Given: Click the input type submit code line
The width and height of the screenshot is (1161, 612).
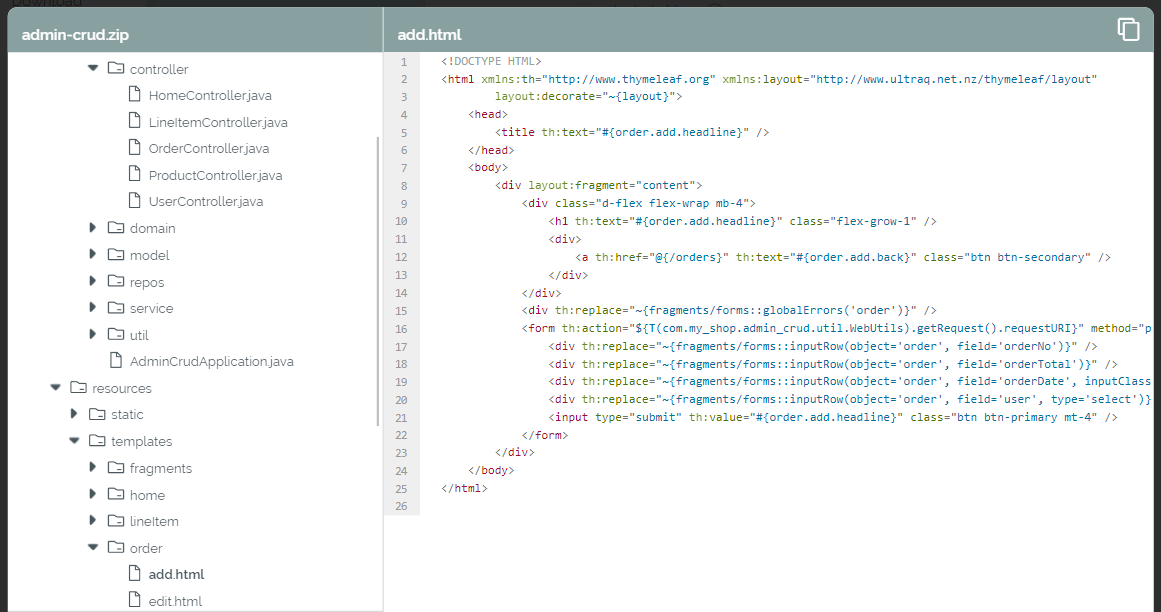Looking at the screenshot, I should (833, 417).
